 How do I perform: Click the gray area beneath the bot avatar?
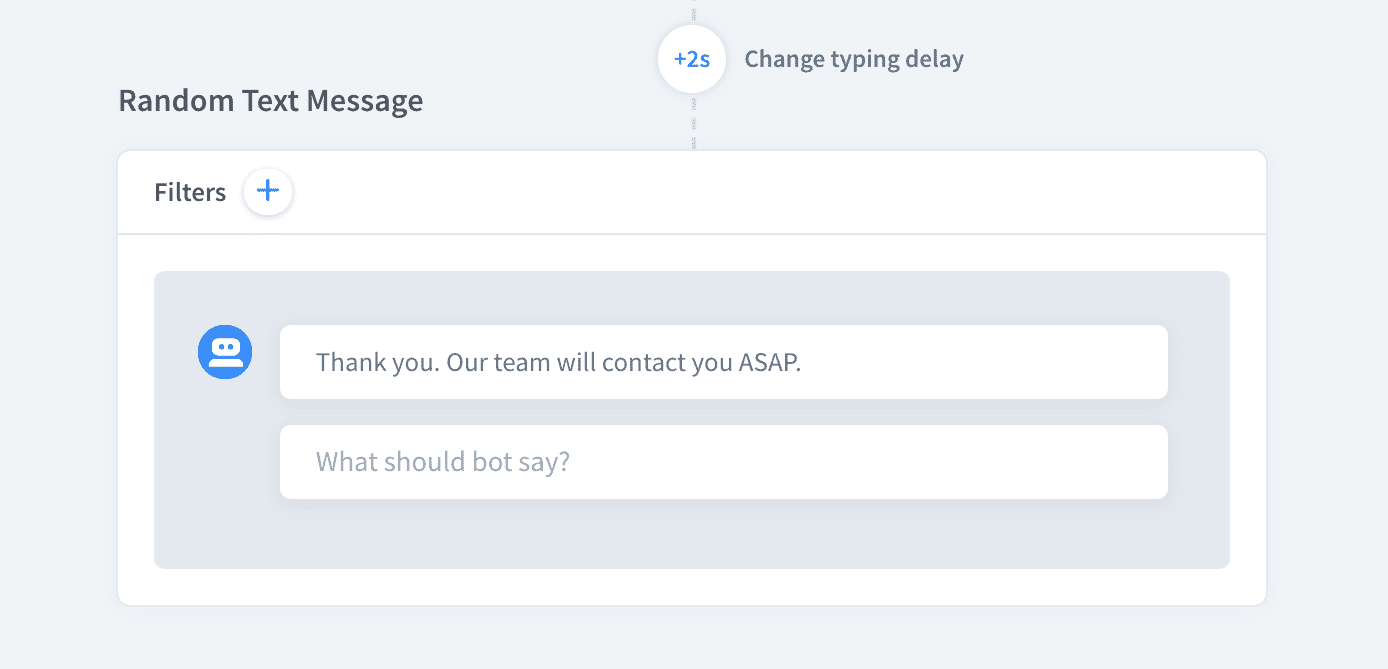click(225, 460)
